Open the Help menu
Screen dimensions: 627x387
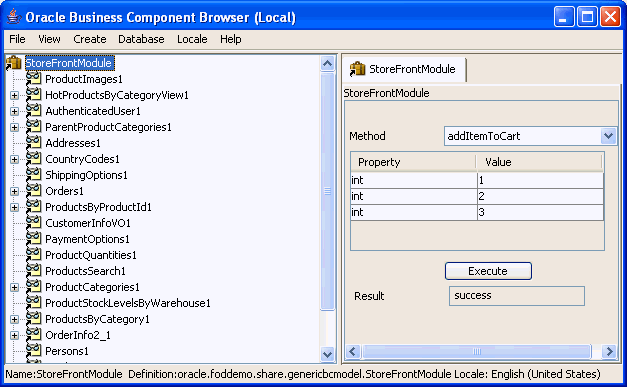231,39
